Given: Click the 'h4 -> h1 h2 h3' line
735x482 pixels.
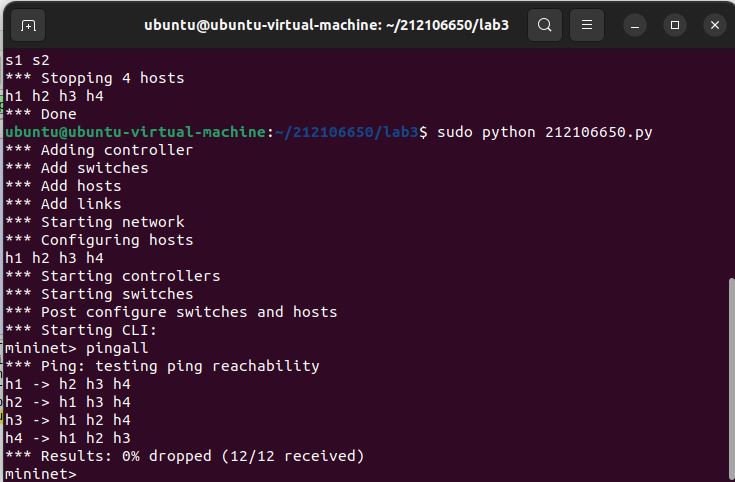Looking at the screenshot, I should pos(68,438).
